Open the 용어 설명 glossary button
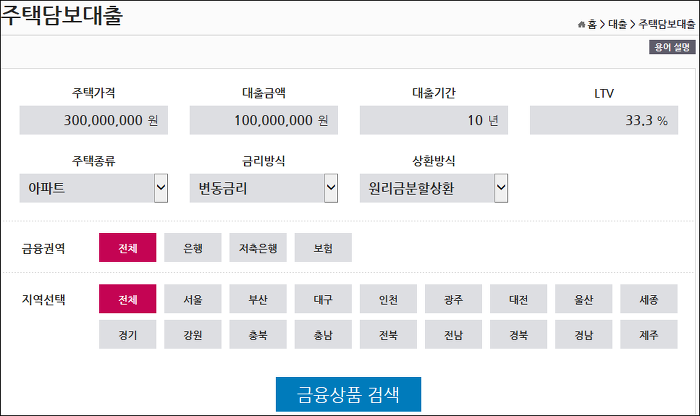 [672, 47]
